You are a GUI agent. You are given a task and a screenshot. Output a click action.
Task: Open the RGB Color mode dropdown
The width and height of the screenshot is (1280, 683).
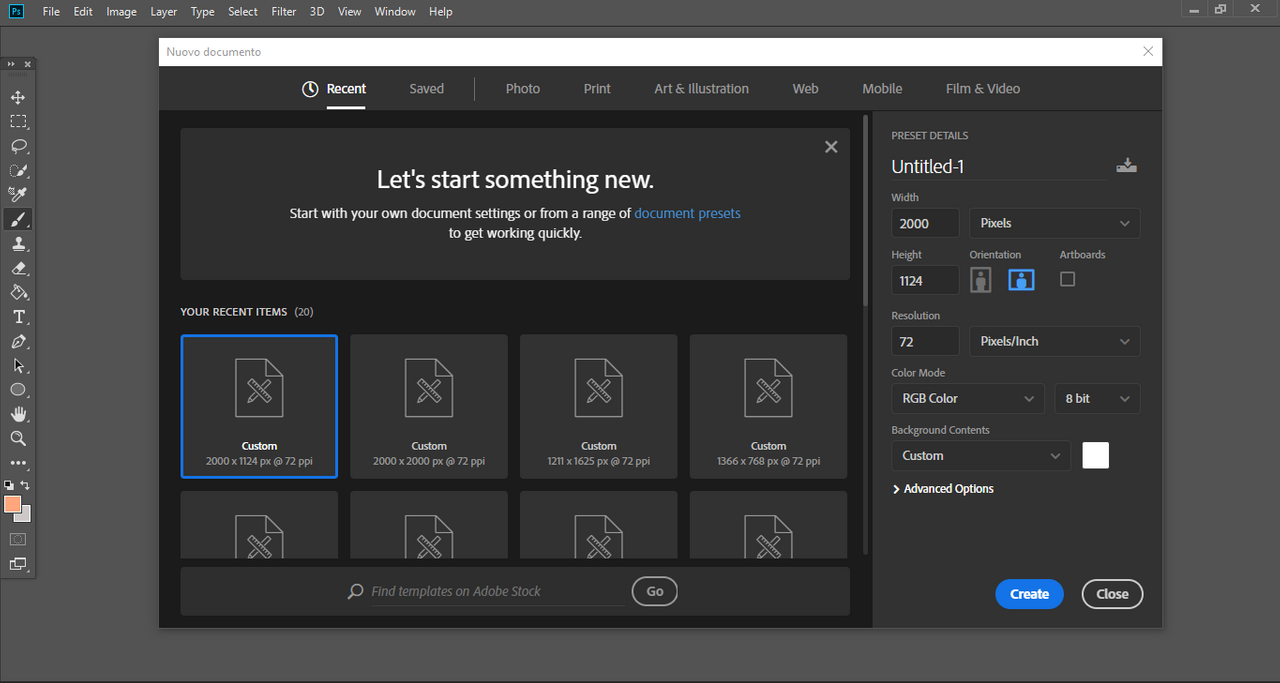[x=968, y=398]
